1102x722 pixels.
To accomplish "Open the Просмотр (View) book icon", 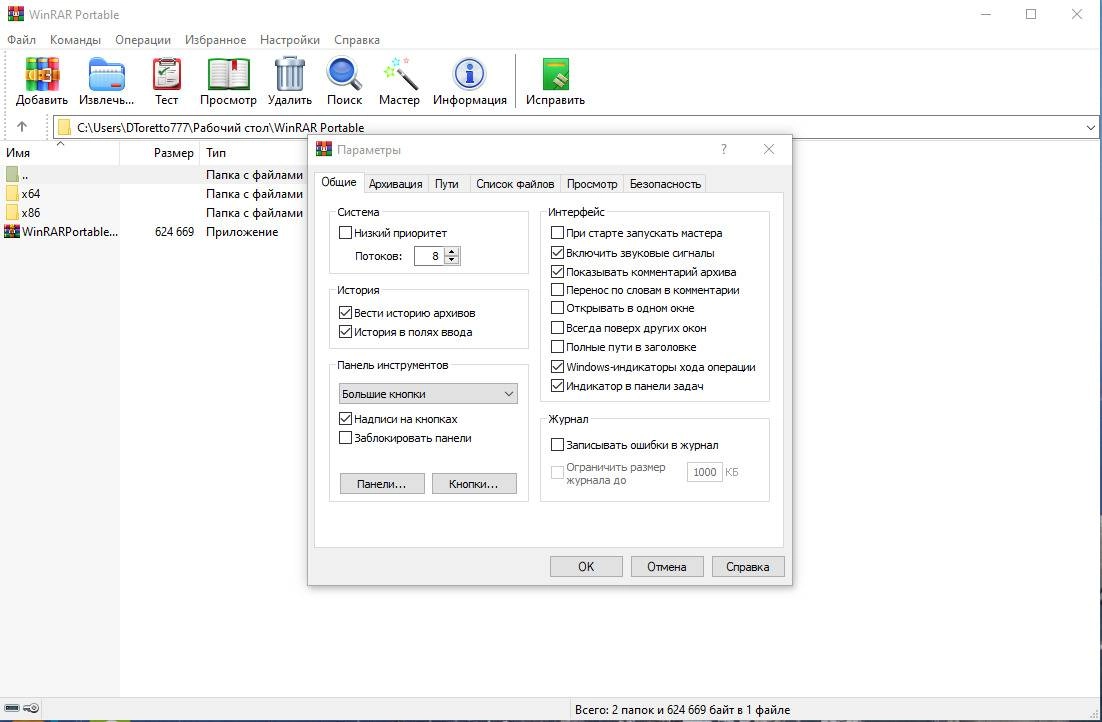I will [x=228, y=74].
